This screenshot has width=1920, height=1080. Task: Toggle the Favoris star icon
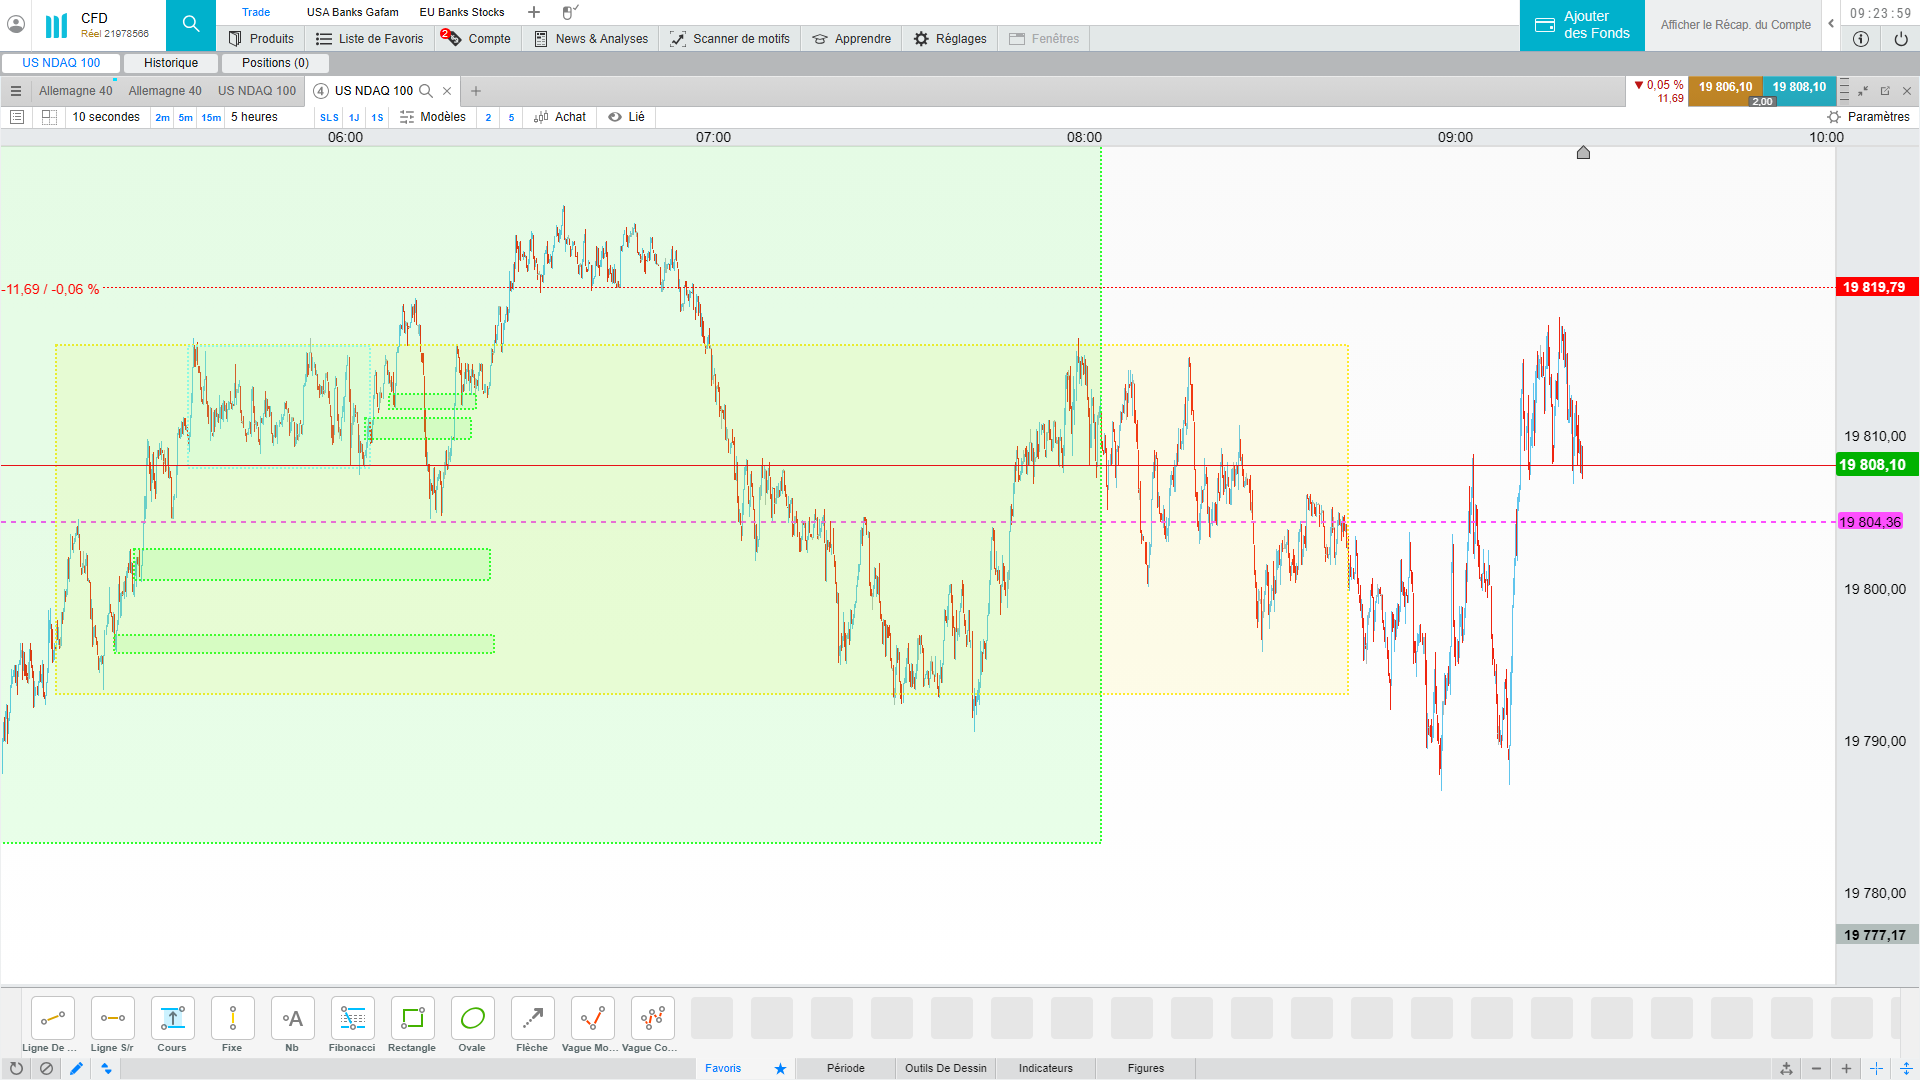780,1068
